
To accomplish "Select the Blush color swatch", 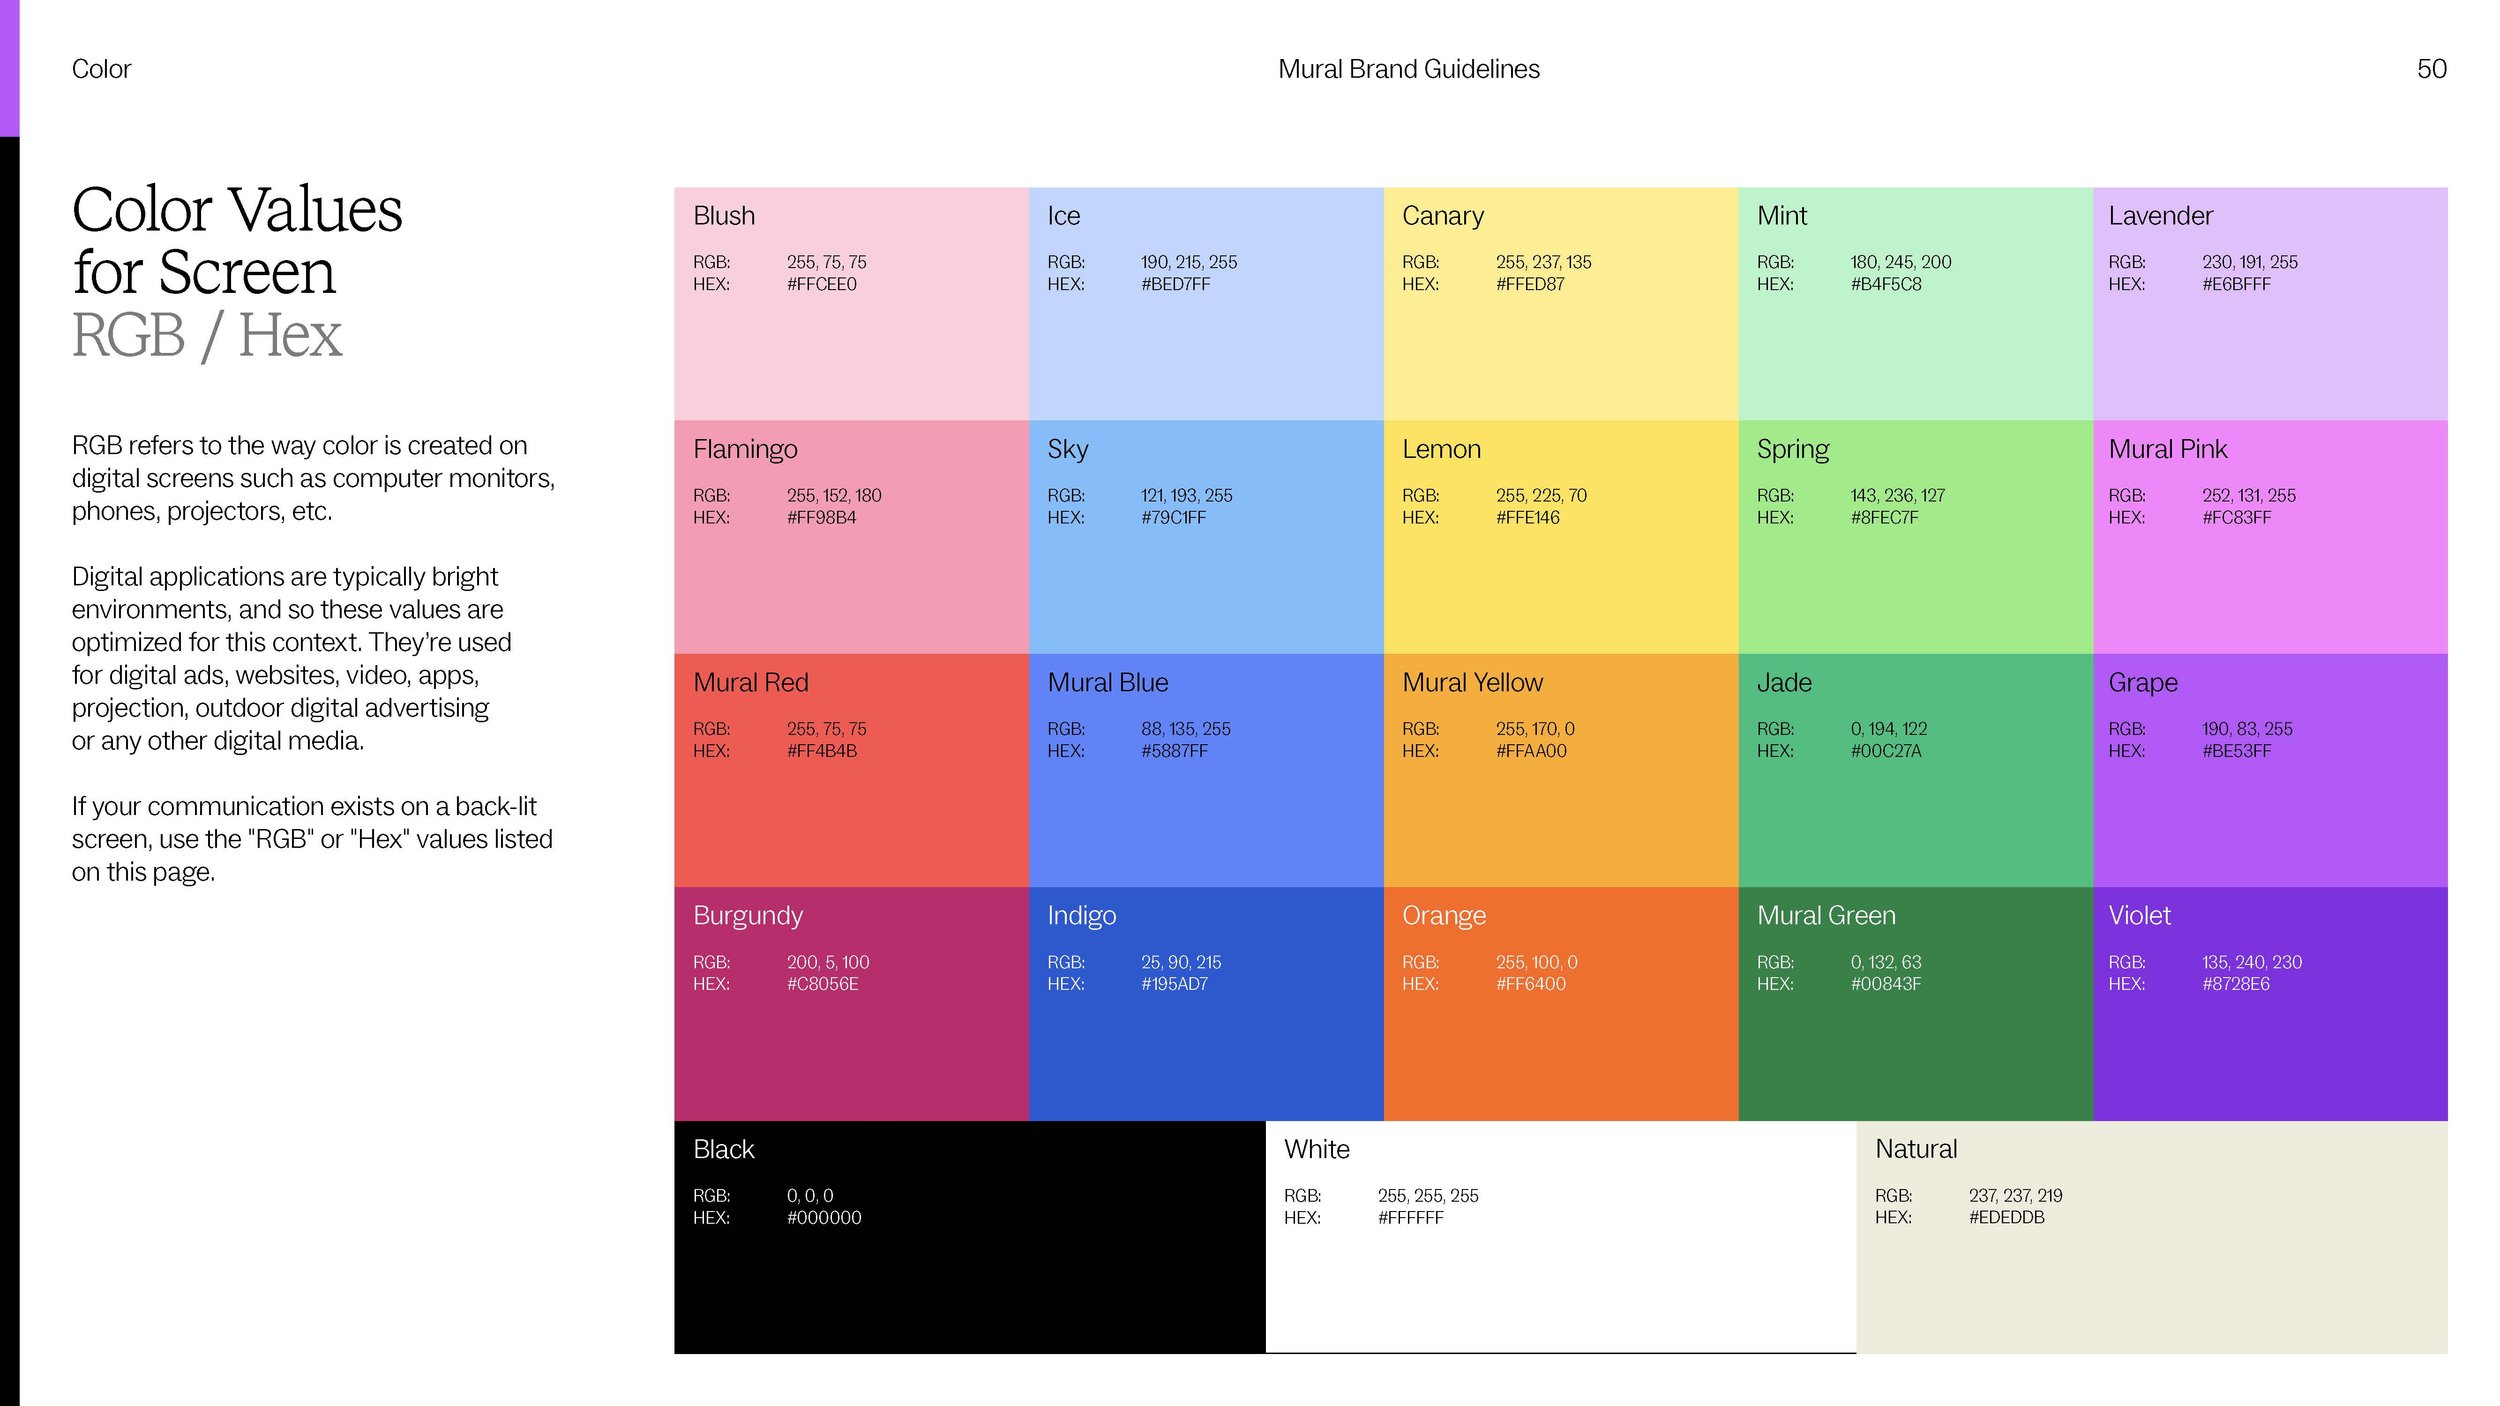I will click(851, 303).
